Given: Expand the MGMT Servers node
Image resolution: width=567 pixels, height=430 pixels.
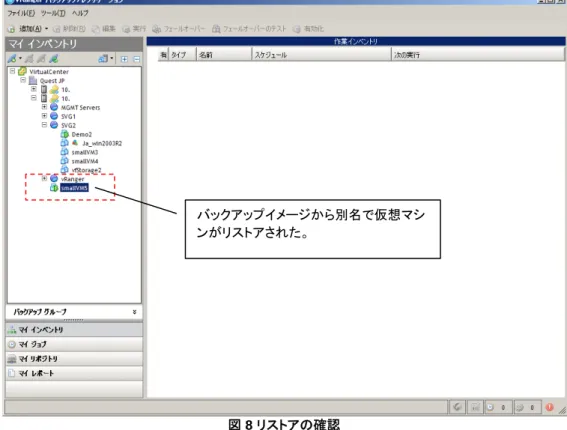Looking at the screenshot, I should [44, 107].
